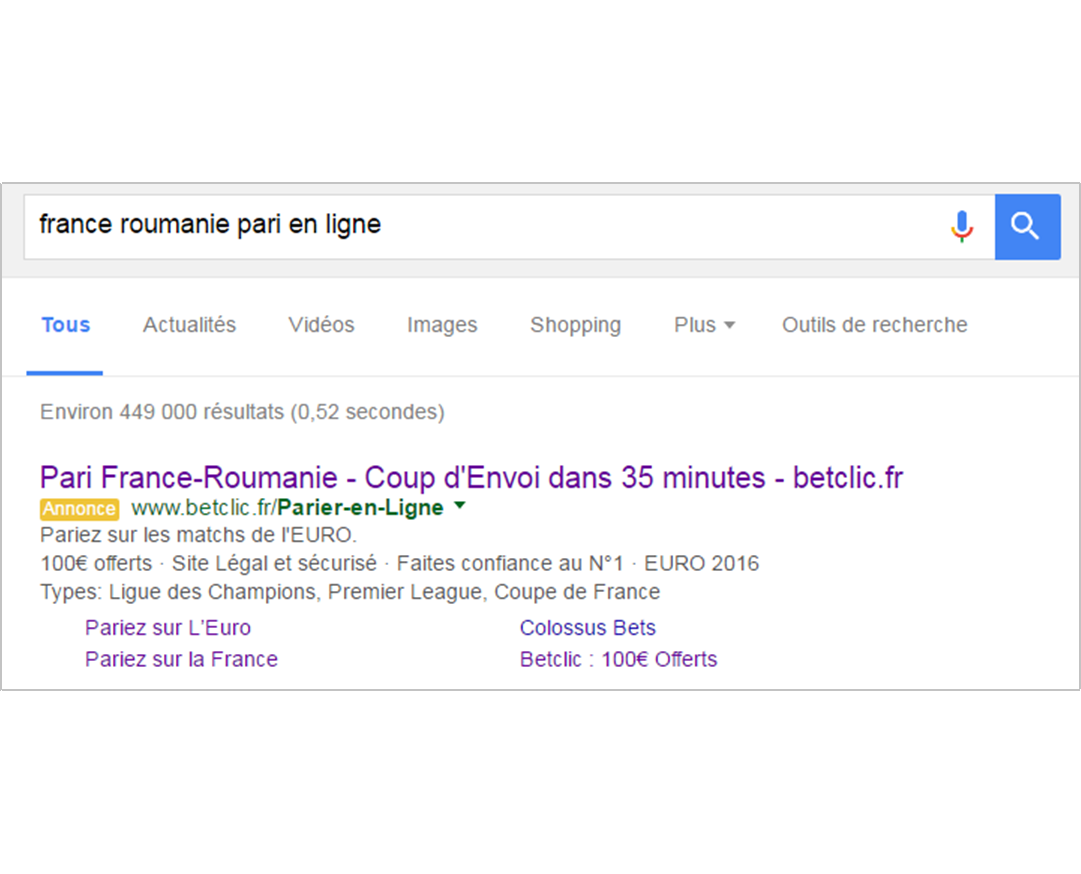Screen dimensions: 1081x874
Task: Open the Images search results
Action: (x=441, y=325)
